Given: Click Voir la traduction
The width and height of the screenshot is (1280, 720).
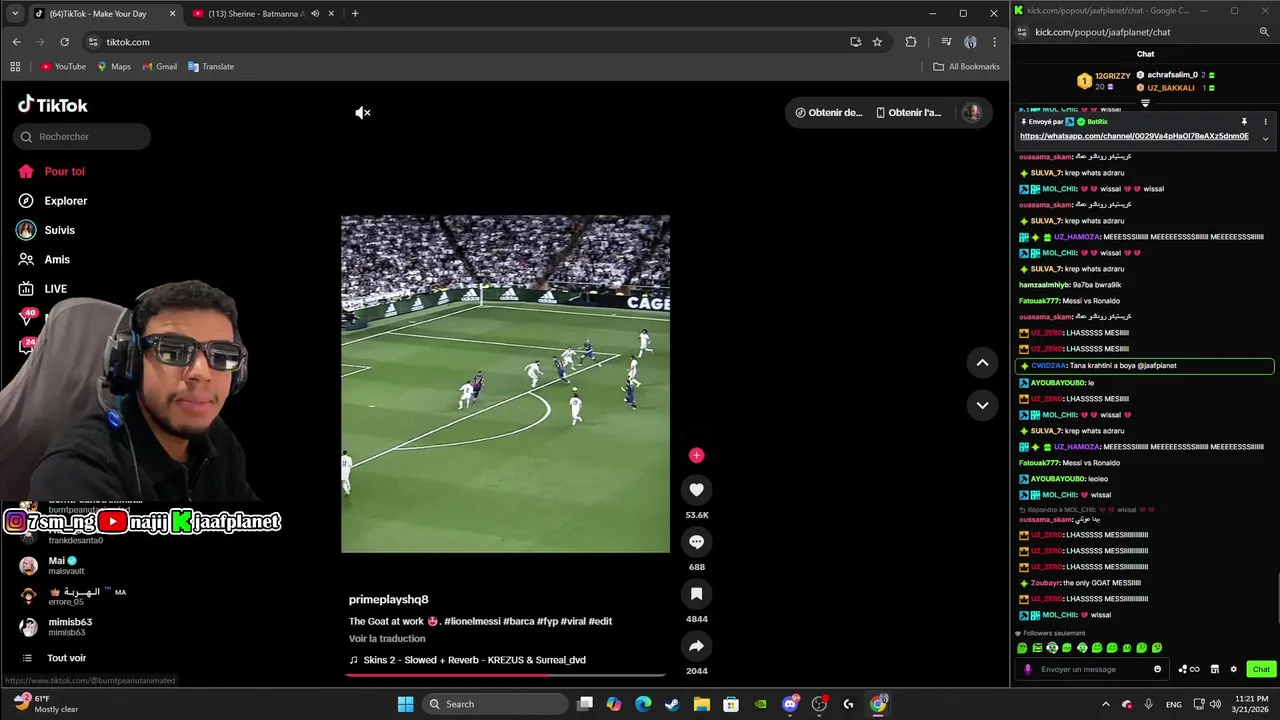Looking at the screenshot, I should (x=387, y=639).
